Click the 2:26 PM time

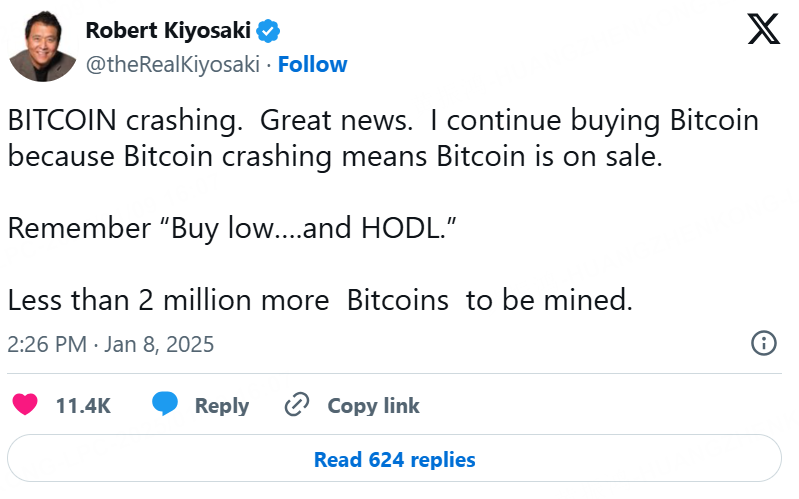[45, 345]
